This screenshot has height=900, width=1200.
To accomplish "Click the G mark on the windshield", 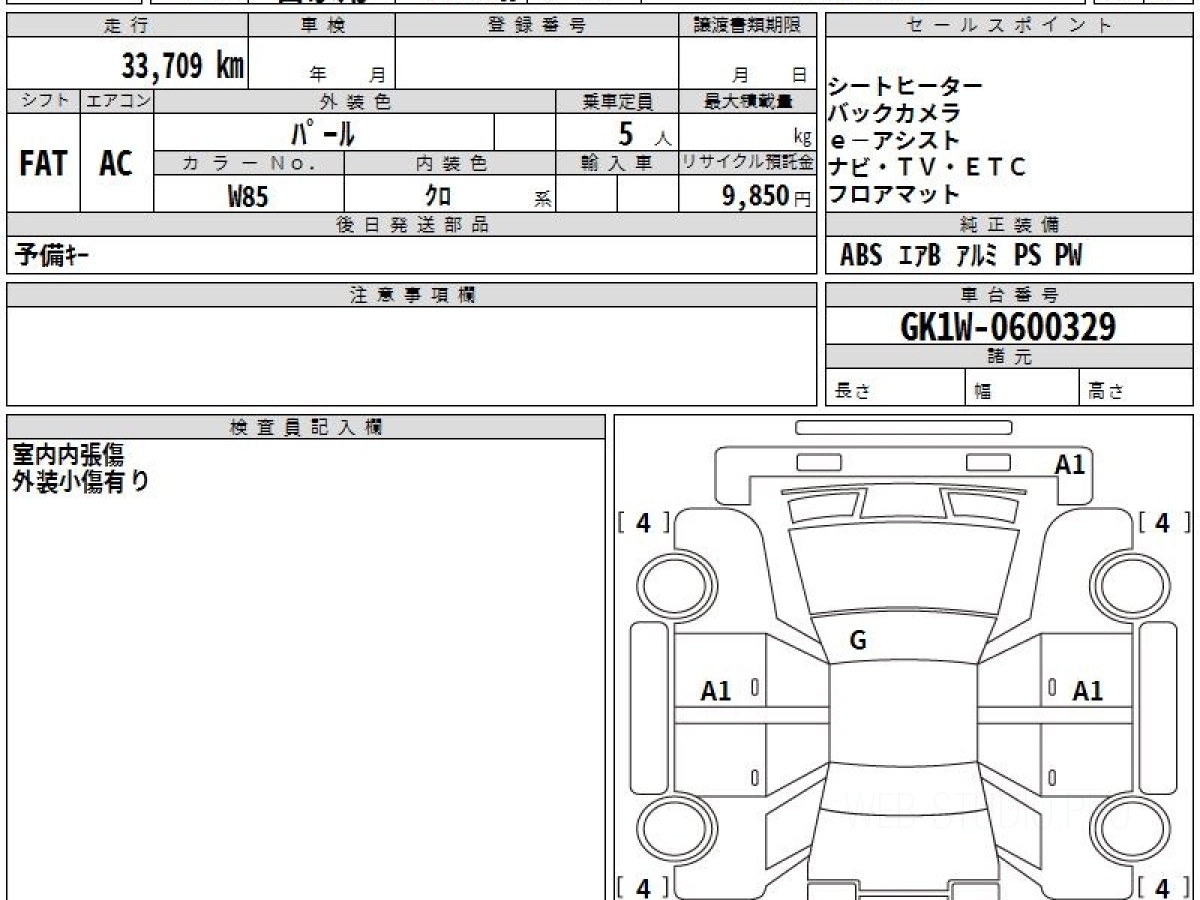I will (x=857, y=641).
